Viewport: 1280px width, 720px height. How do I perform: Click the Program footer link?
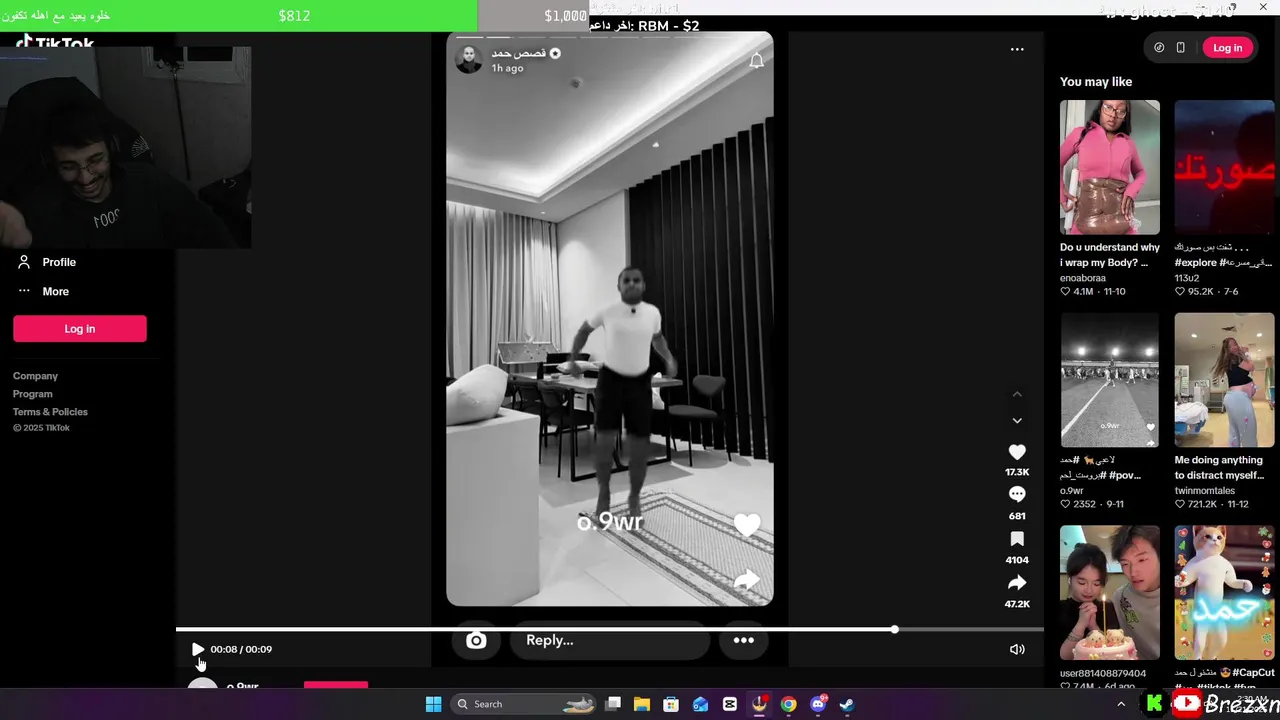tap(33, 394)
